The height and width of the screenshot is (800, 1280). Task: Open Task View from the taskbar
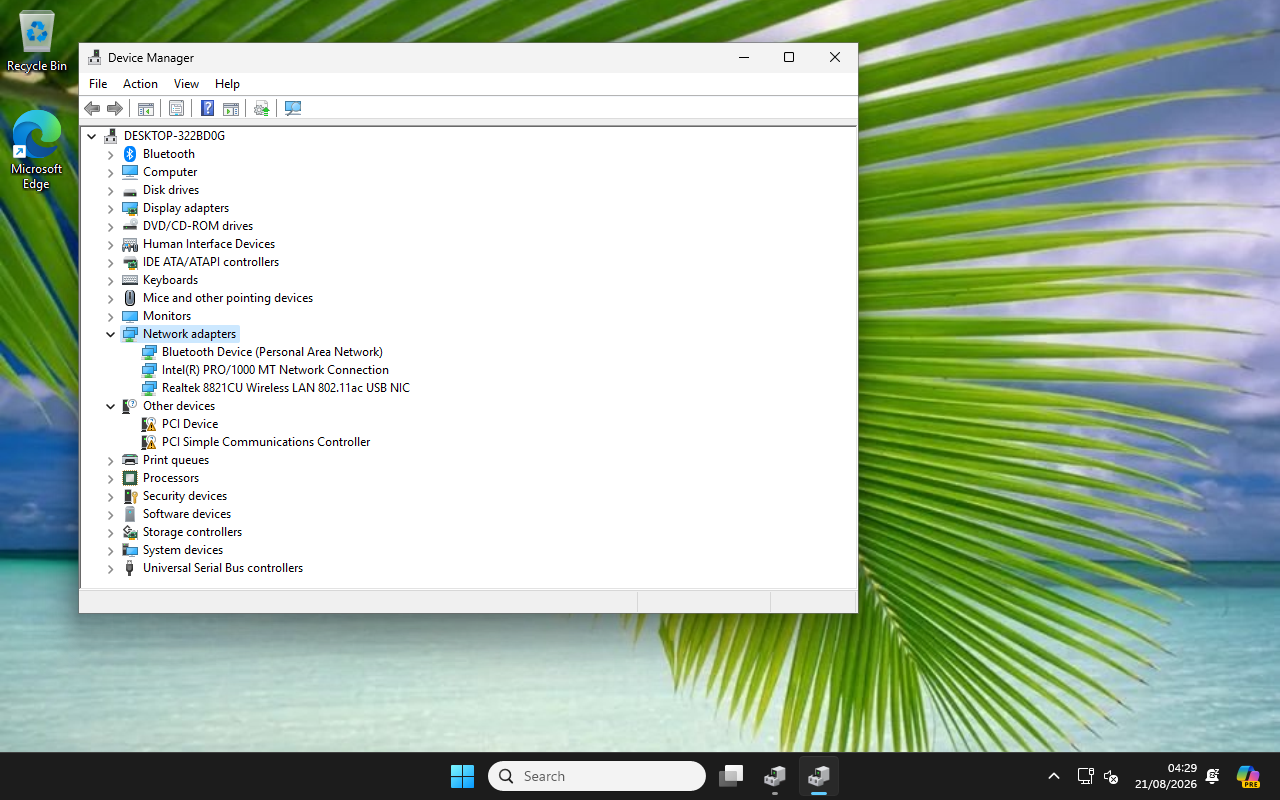[x=731, y=776]
